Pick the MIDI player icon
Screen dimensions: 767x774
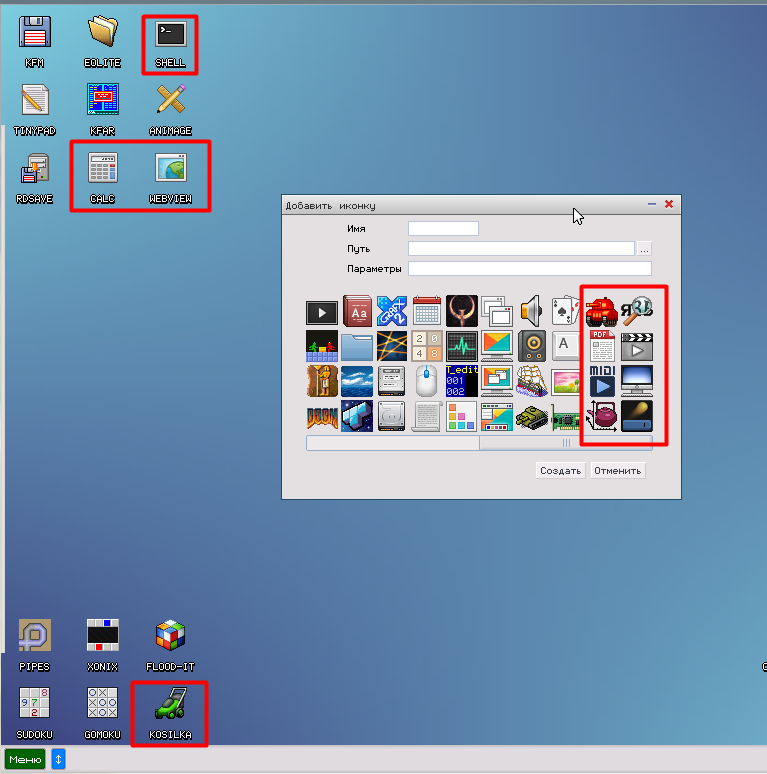coord(602,381)
